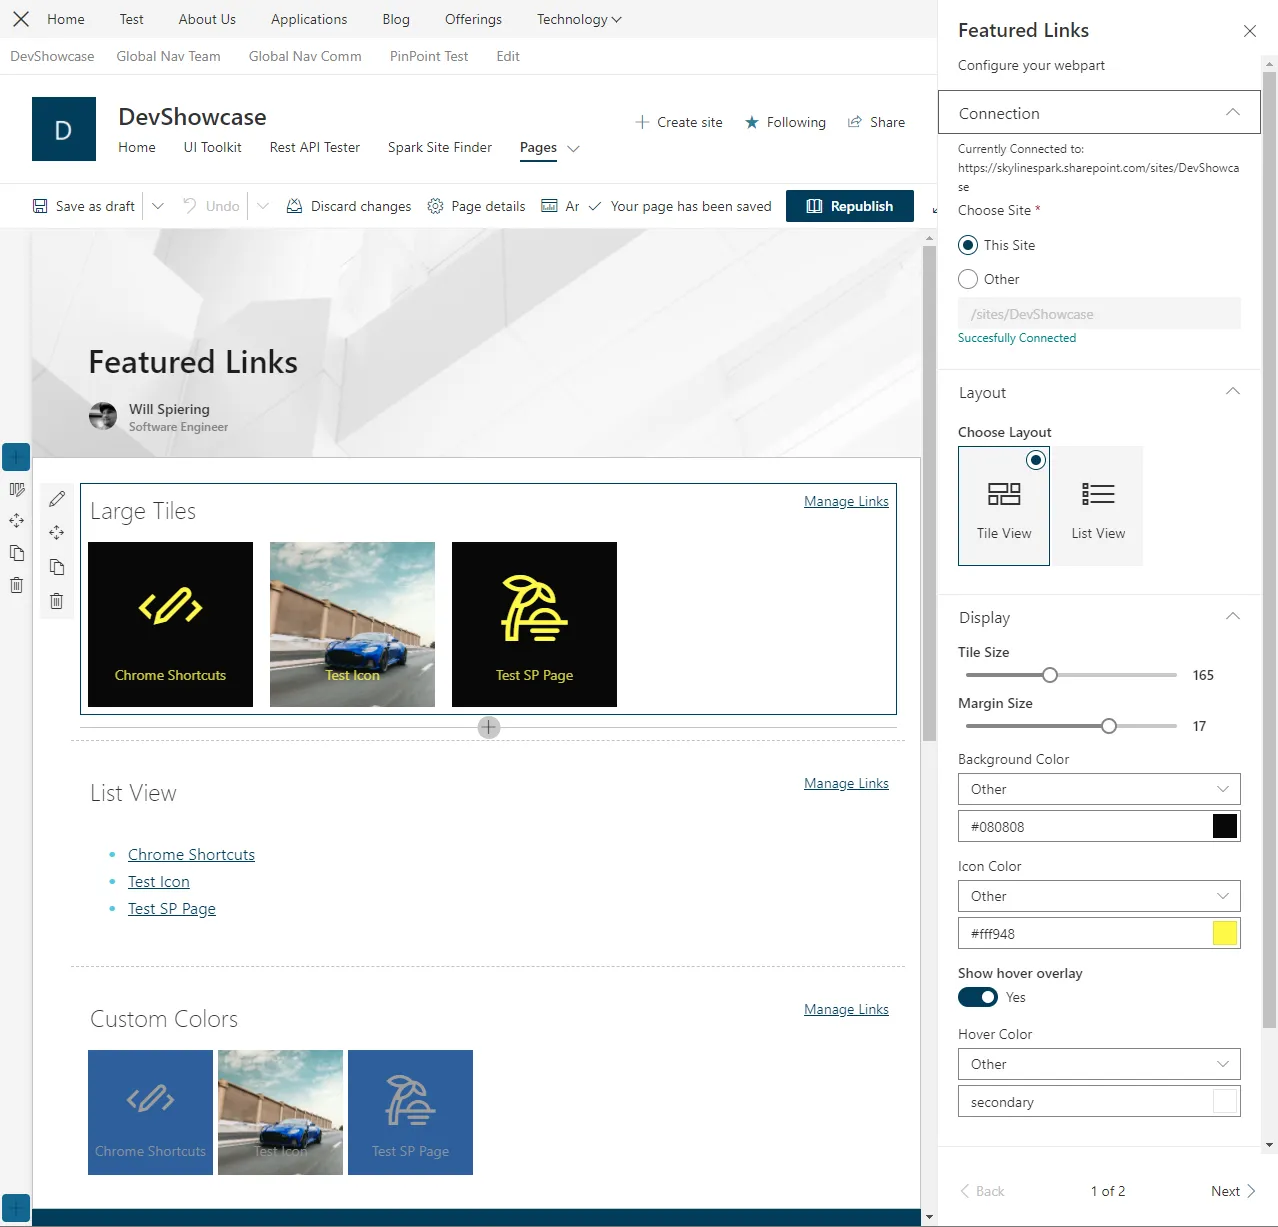The width and height of the screenshot is (1278, 1227).
Task: Delete web part with trash icon
Action: tap(57, 601)
